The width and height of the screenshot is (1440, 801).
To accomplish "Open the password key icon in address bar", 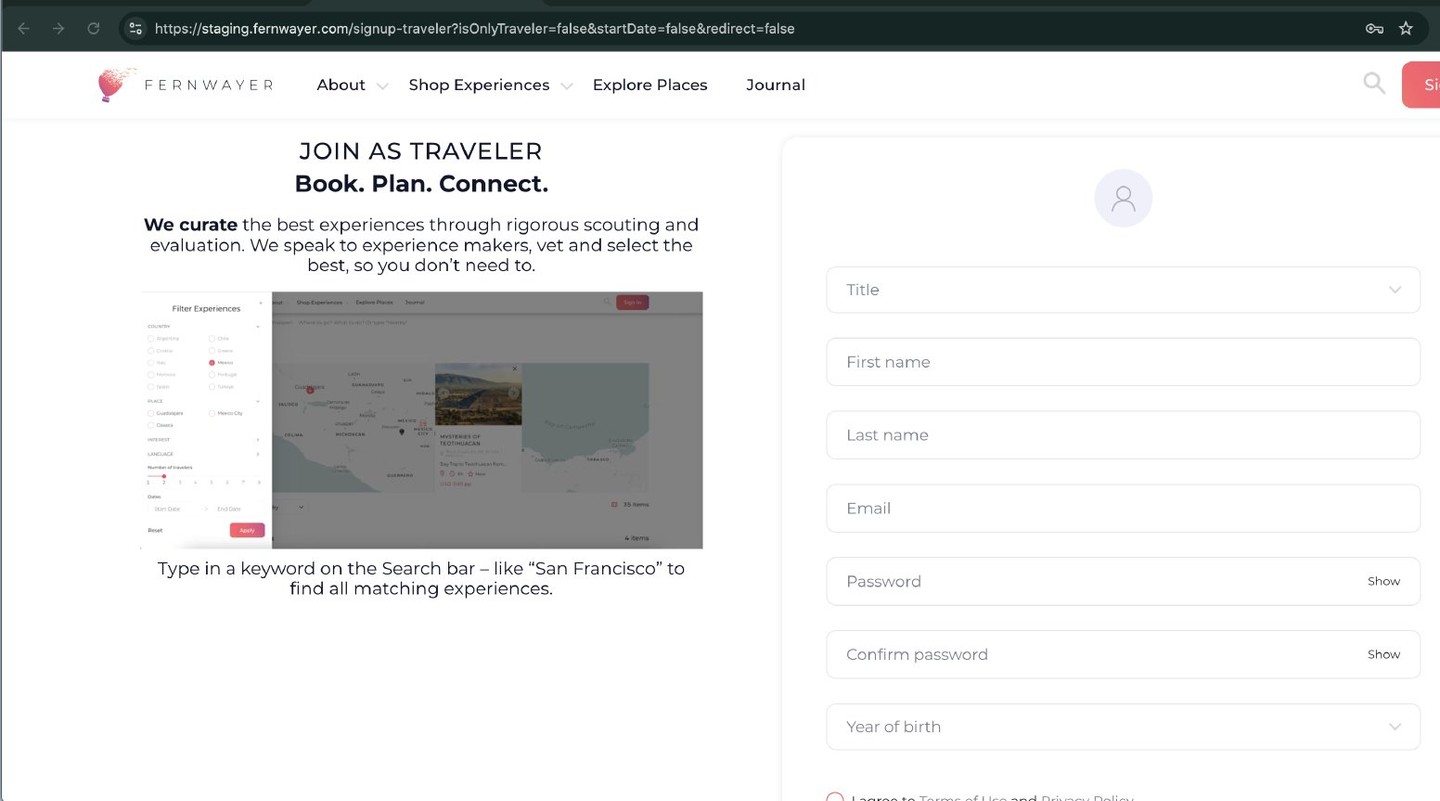I will pos(1374,28).
